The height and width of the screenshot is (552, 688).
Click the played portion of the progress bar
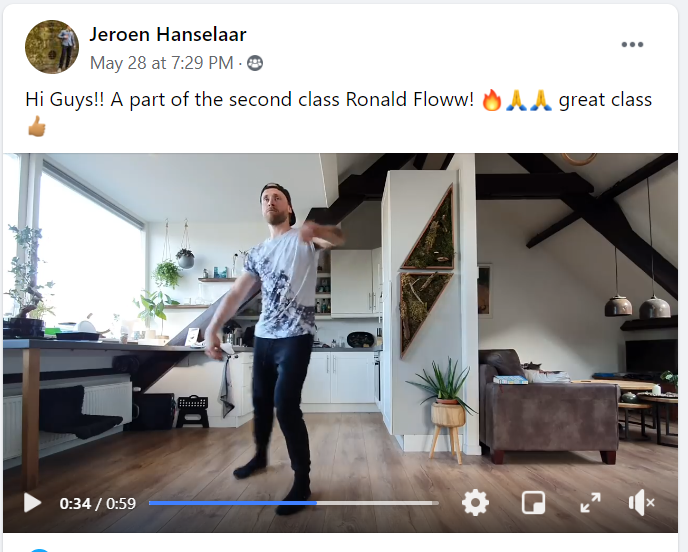click(x=233, y=503)
